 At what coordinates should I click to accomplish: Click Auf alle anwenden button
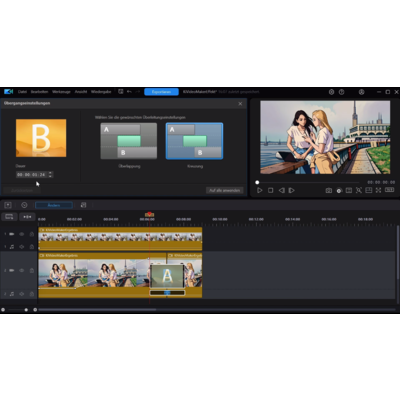click(225, 190)
